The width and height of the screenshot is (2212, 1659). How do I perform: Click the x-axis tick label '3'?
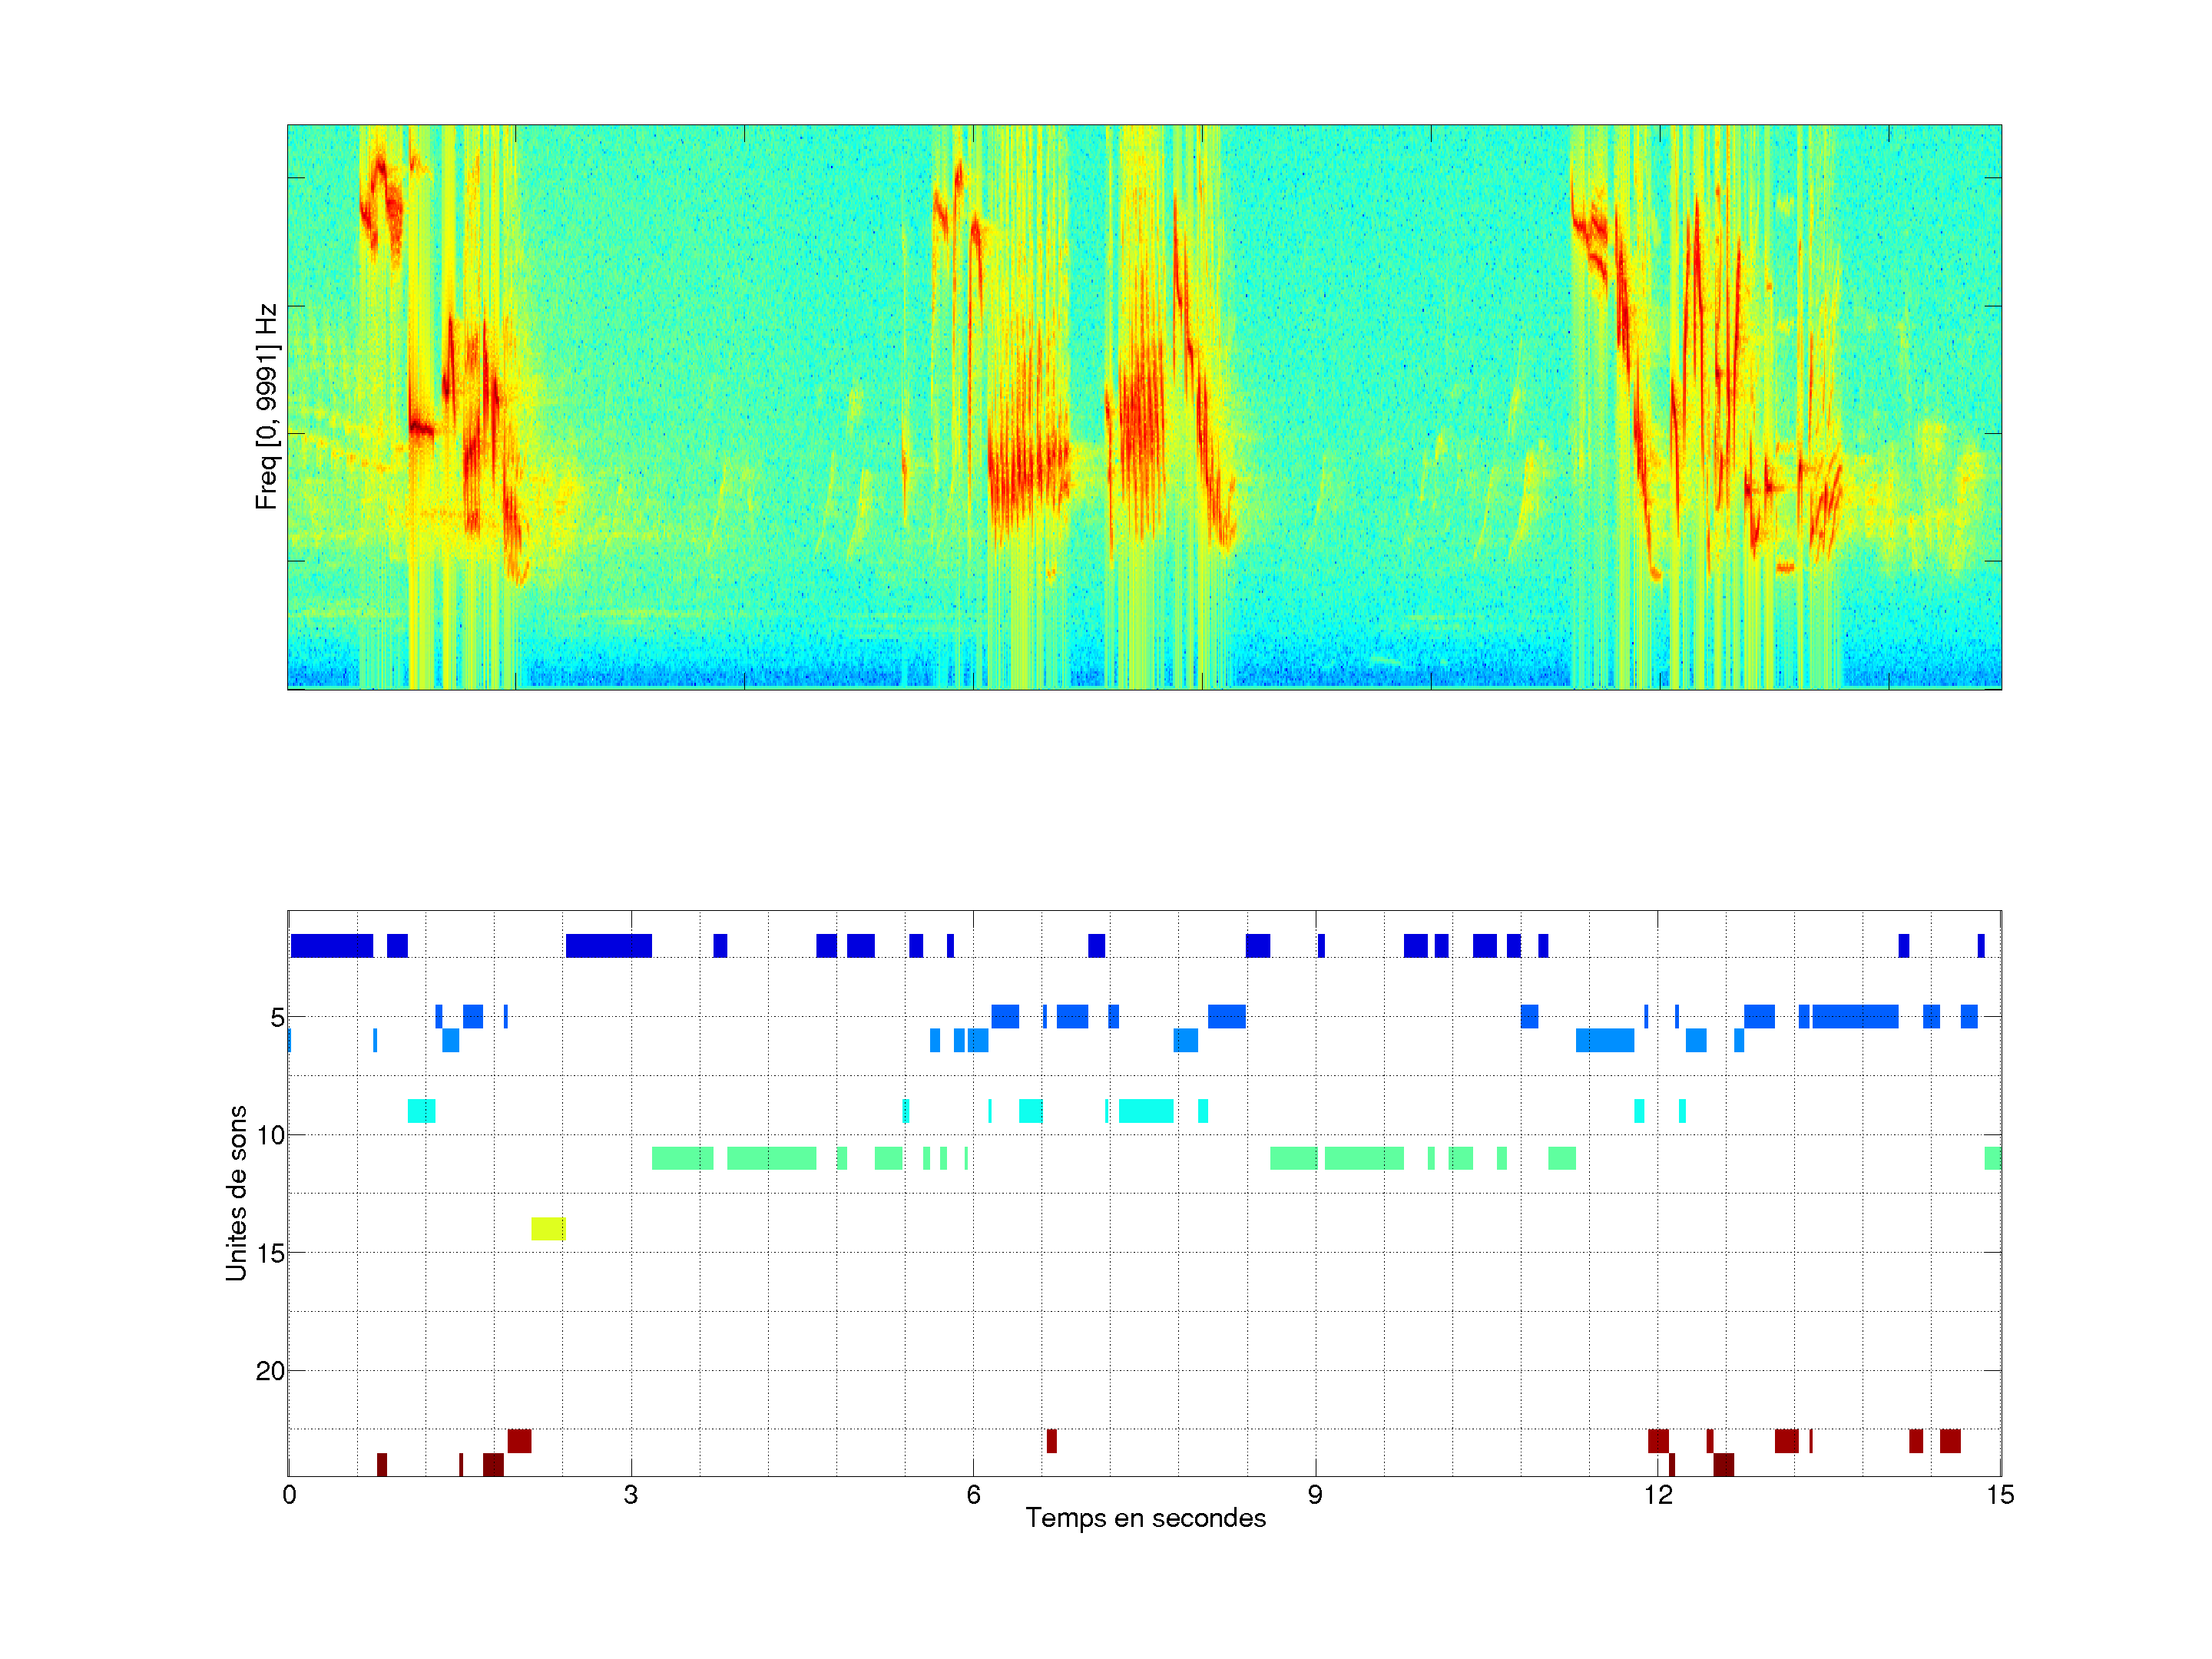point(630,1495)
